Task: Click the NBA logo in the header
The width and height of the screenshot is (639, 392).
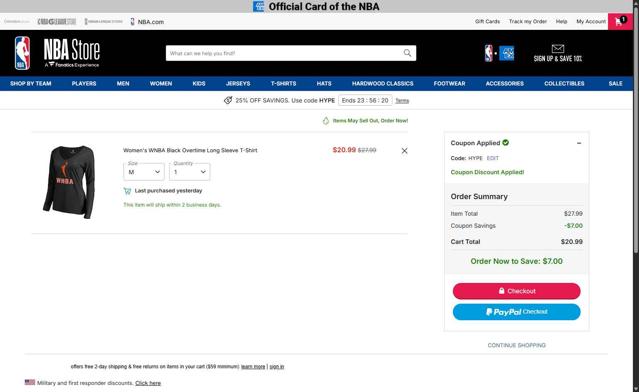Action: 22,53
